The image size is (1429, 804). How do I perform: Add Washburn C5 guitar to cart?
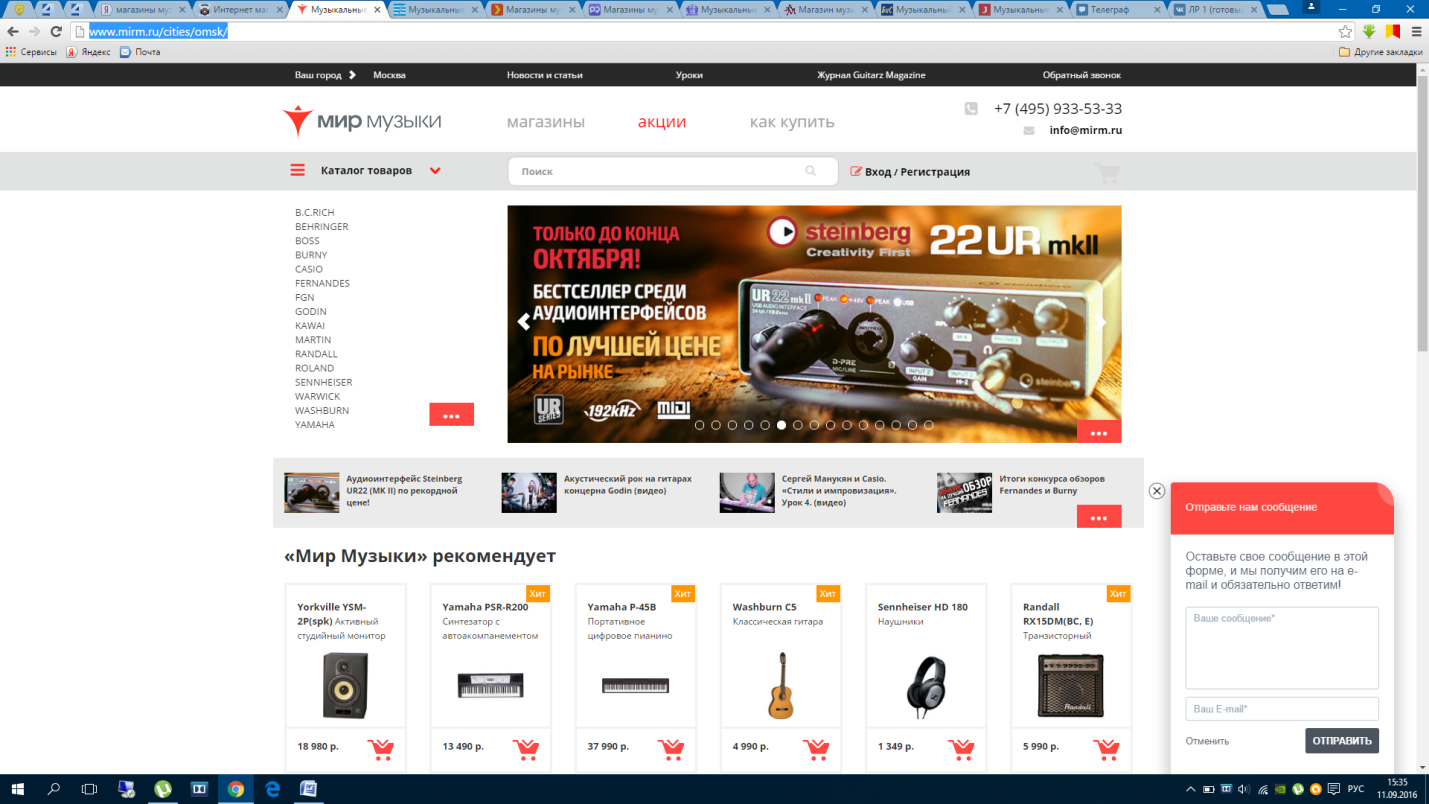(x=816, y=748)
